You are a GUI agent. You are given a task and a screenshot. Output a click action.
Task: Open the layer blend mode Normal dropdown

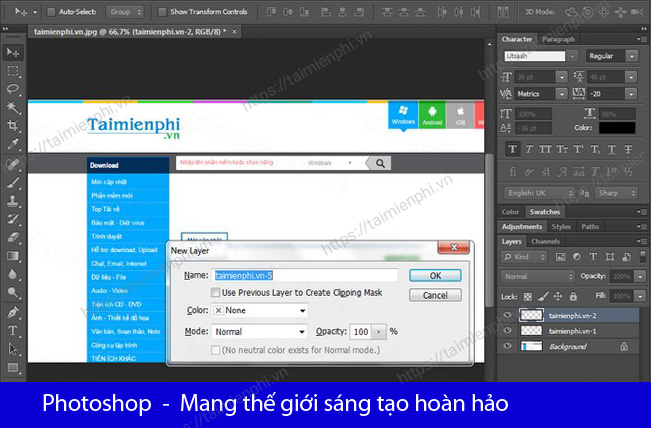pos(538,276)
